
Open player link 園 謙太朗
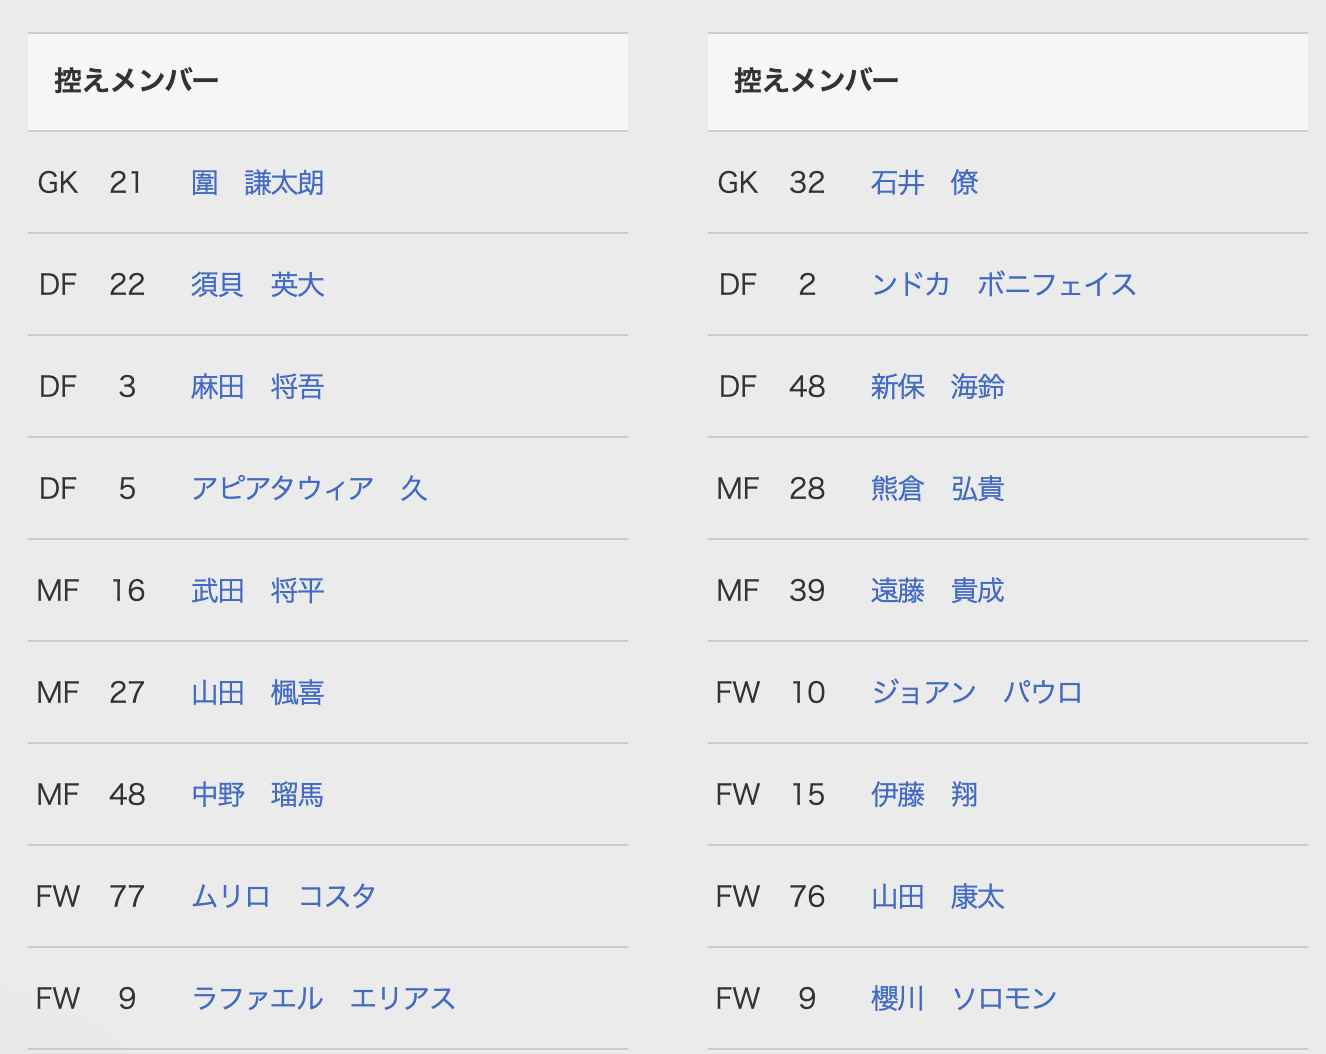point(258,183)
